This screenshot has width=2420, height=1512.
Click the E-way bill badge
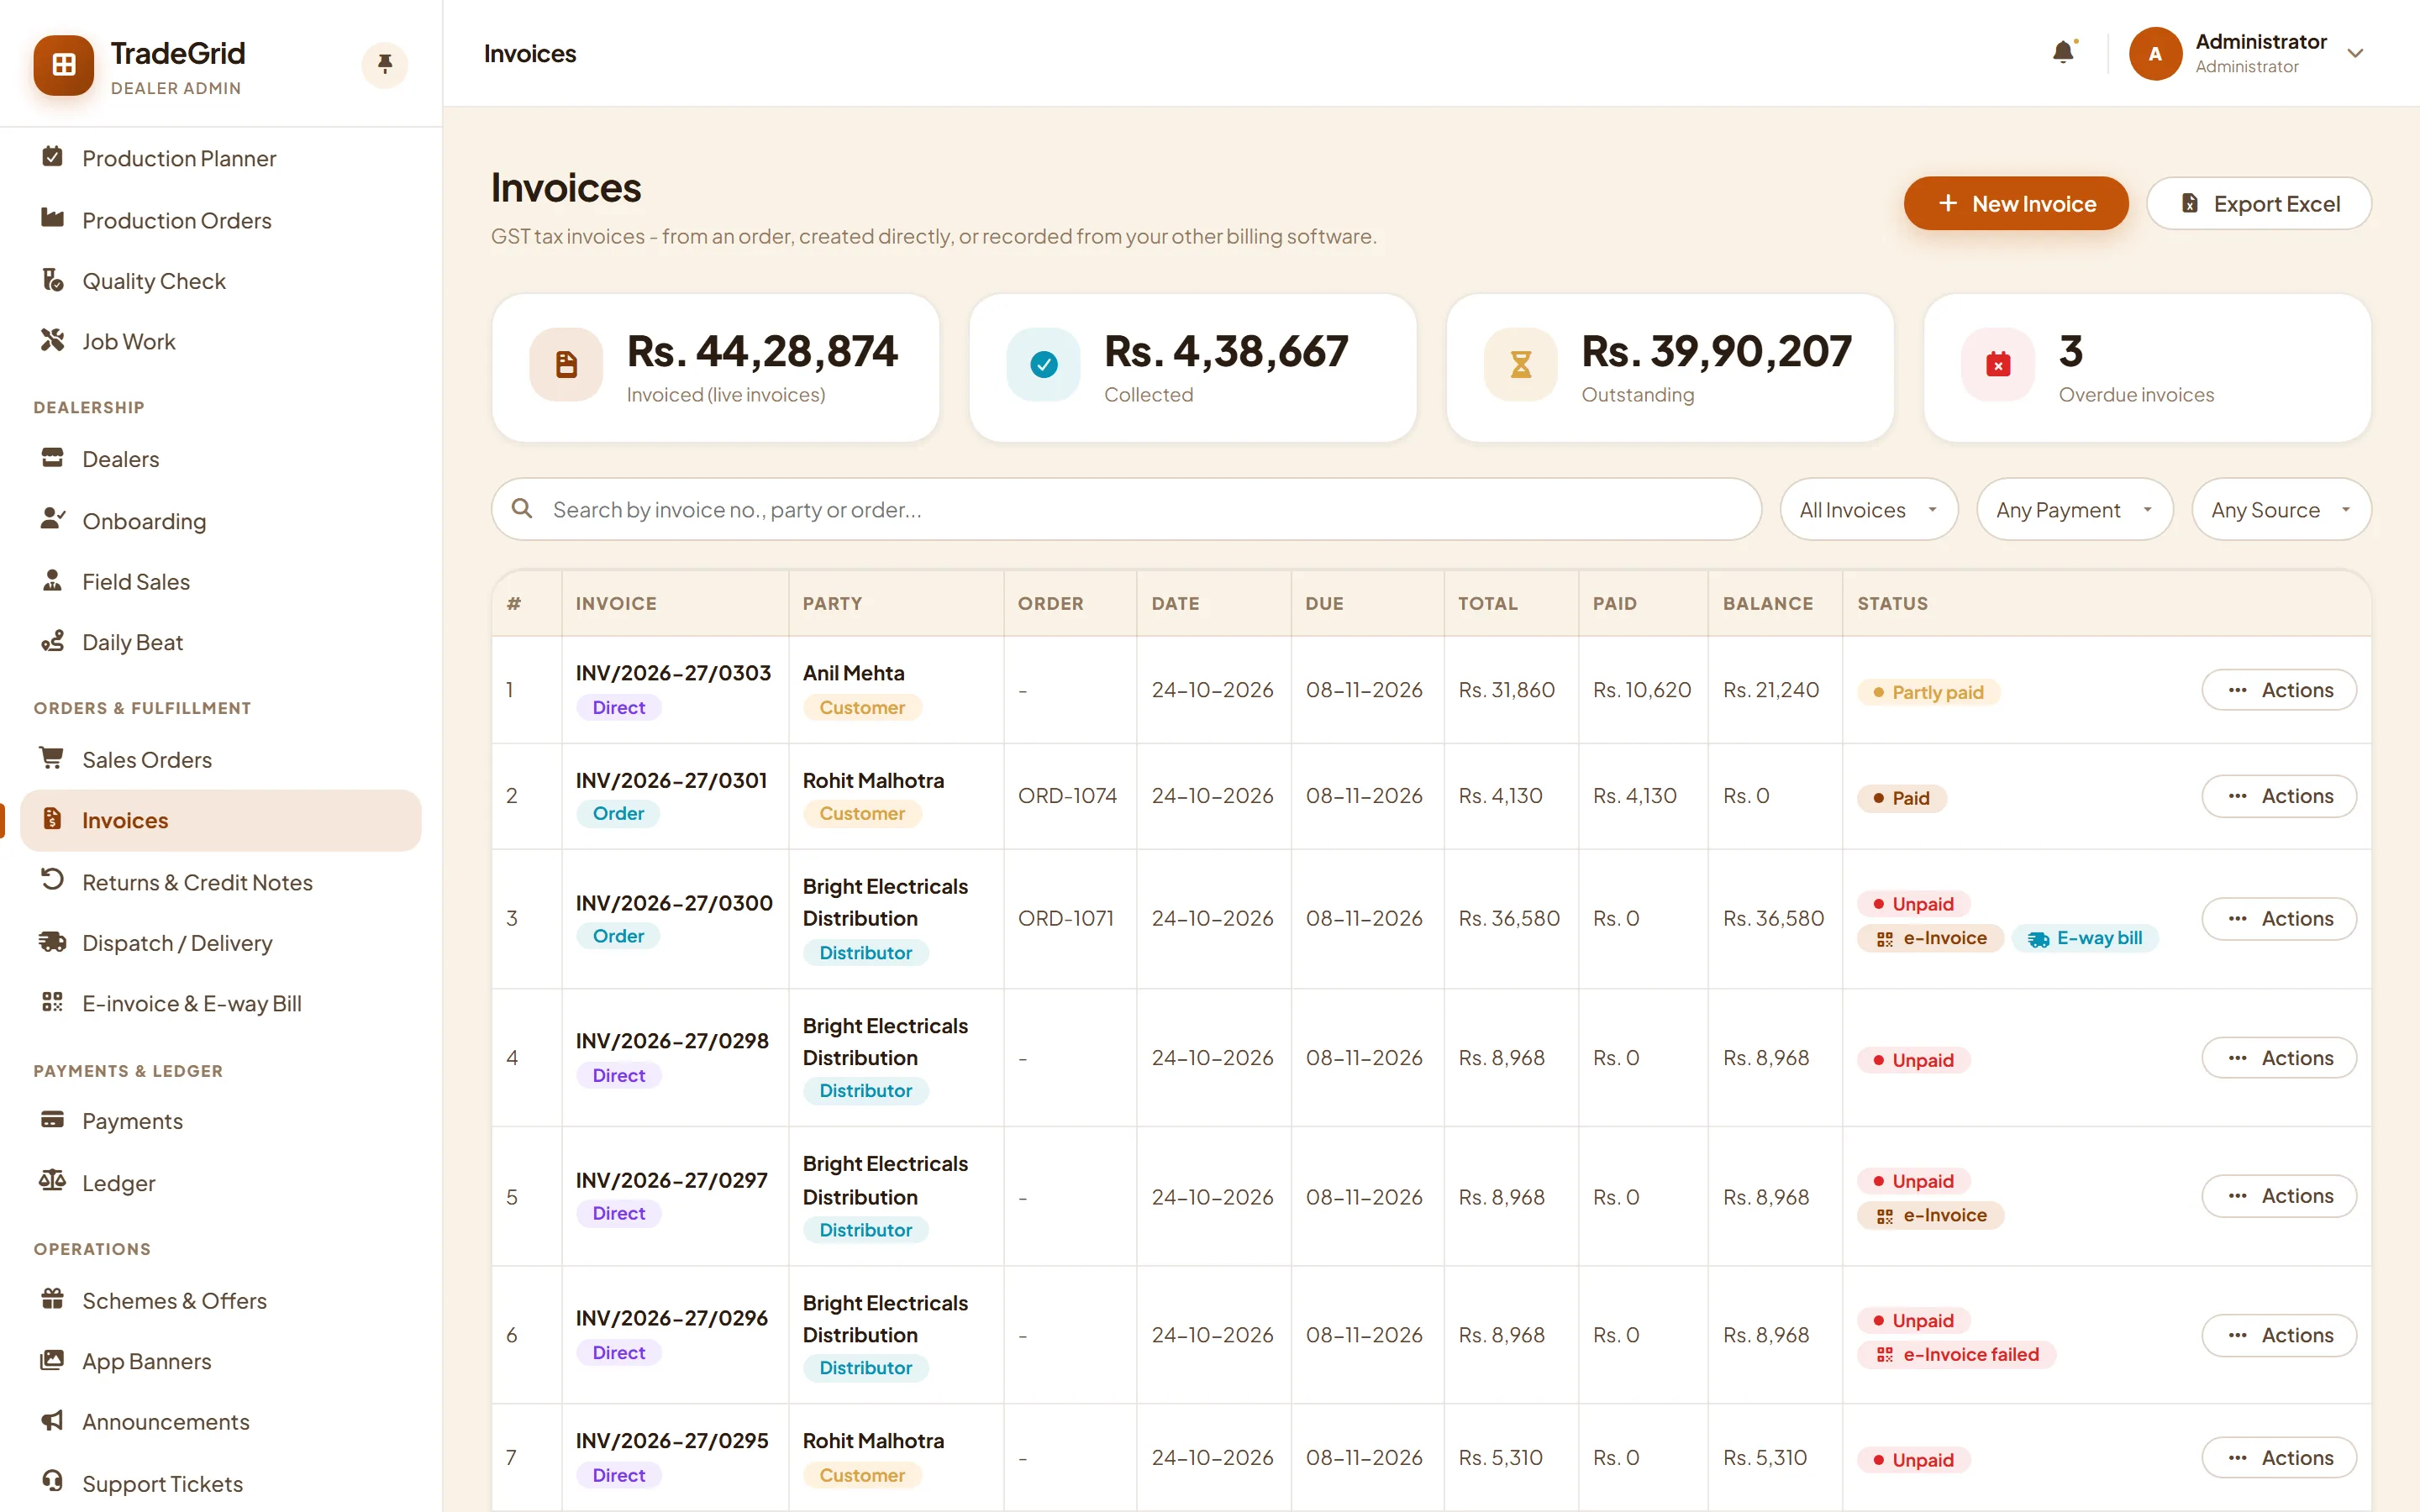[x=2085, y=938]
